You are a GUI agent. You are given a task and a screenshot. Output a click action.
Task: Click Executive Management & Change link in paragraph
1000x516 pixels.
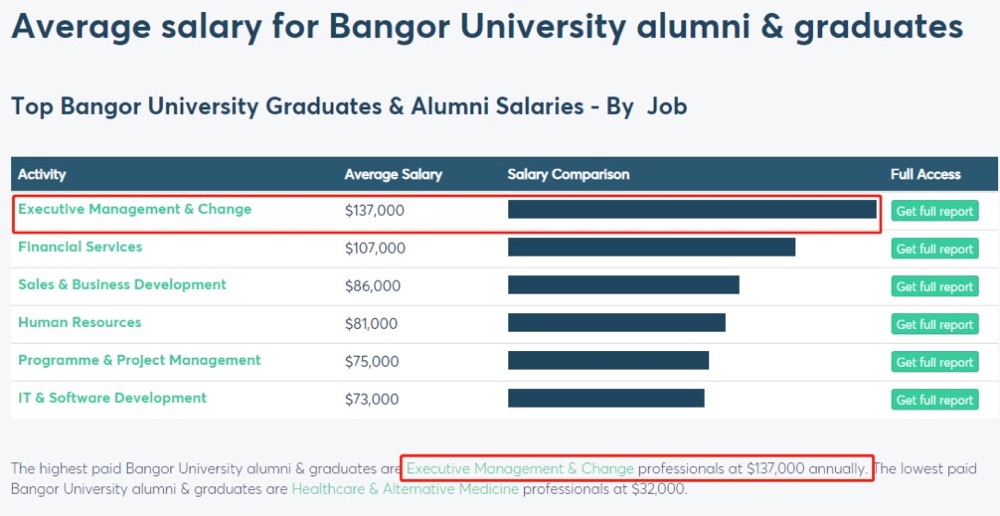(x=520, y=468)
